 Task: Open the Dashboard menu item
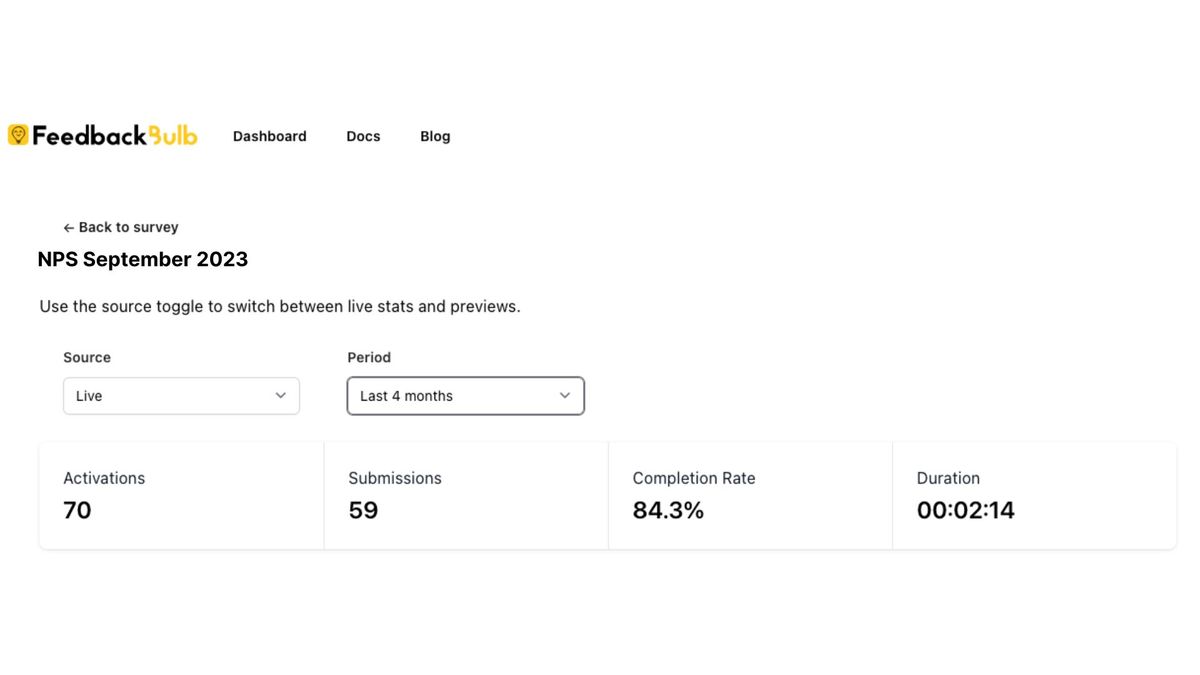269,136
